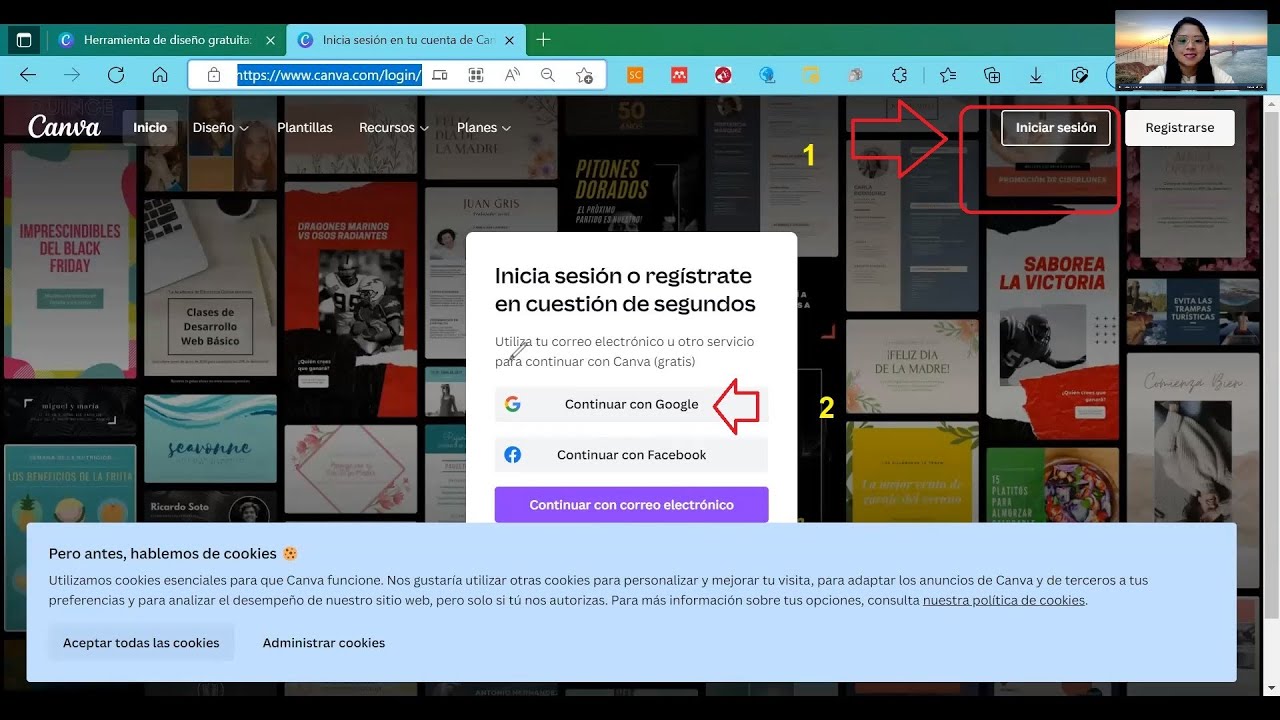The height and width of the screenshot is (720, 1280).
Task: Open the red circular extension icon
Action: (723, 75)
